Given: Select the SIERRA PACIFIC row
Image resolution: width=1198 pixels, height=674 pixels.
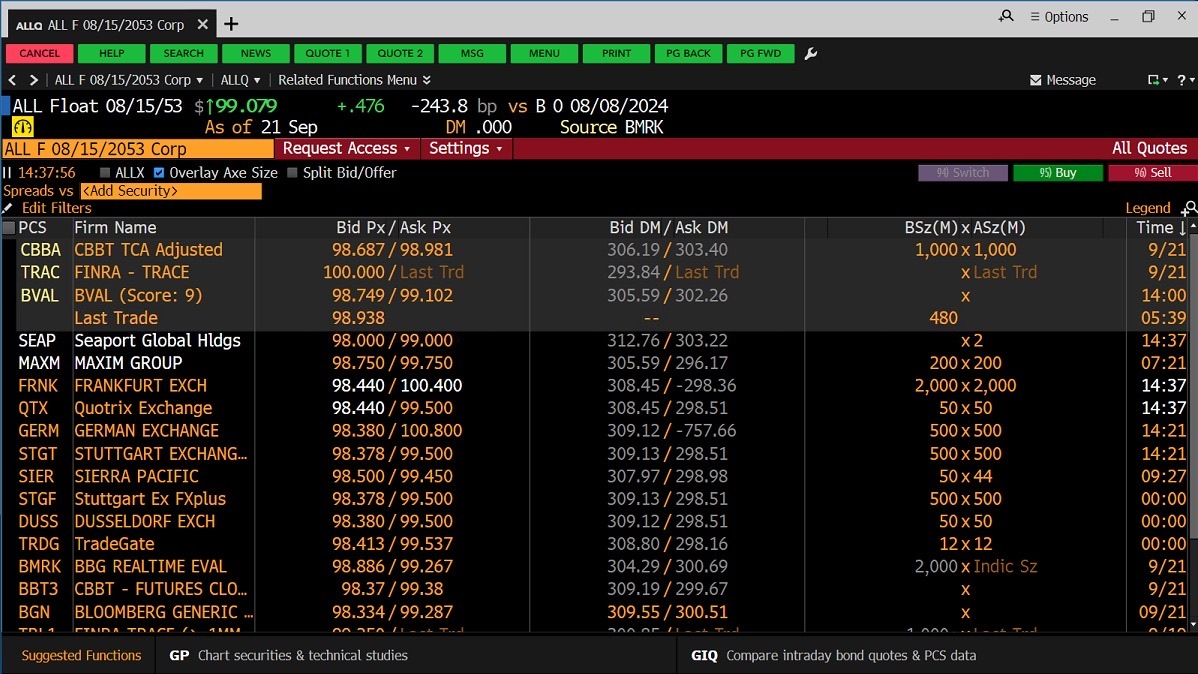Looking at the screenshot, I should [596, 476].
